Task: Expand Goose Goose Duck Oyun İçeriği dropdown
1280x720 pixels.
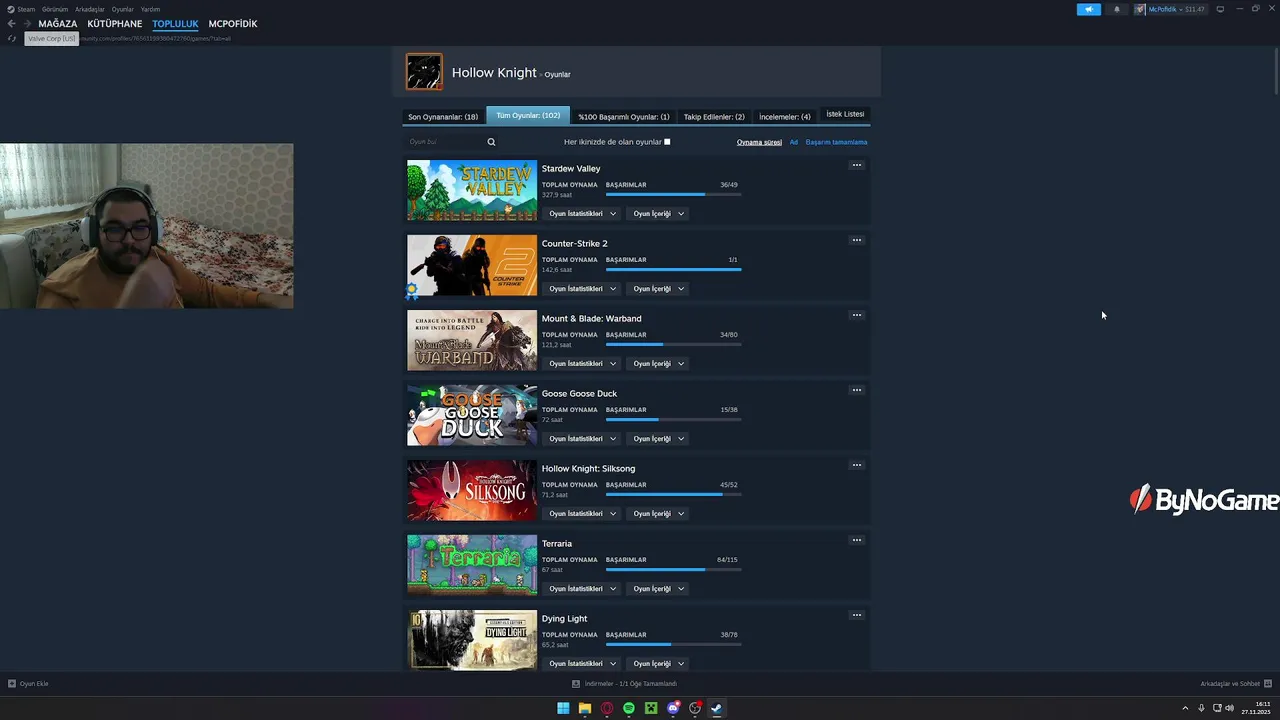Action: pyautogui.click(x=659, y=438)
